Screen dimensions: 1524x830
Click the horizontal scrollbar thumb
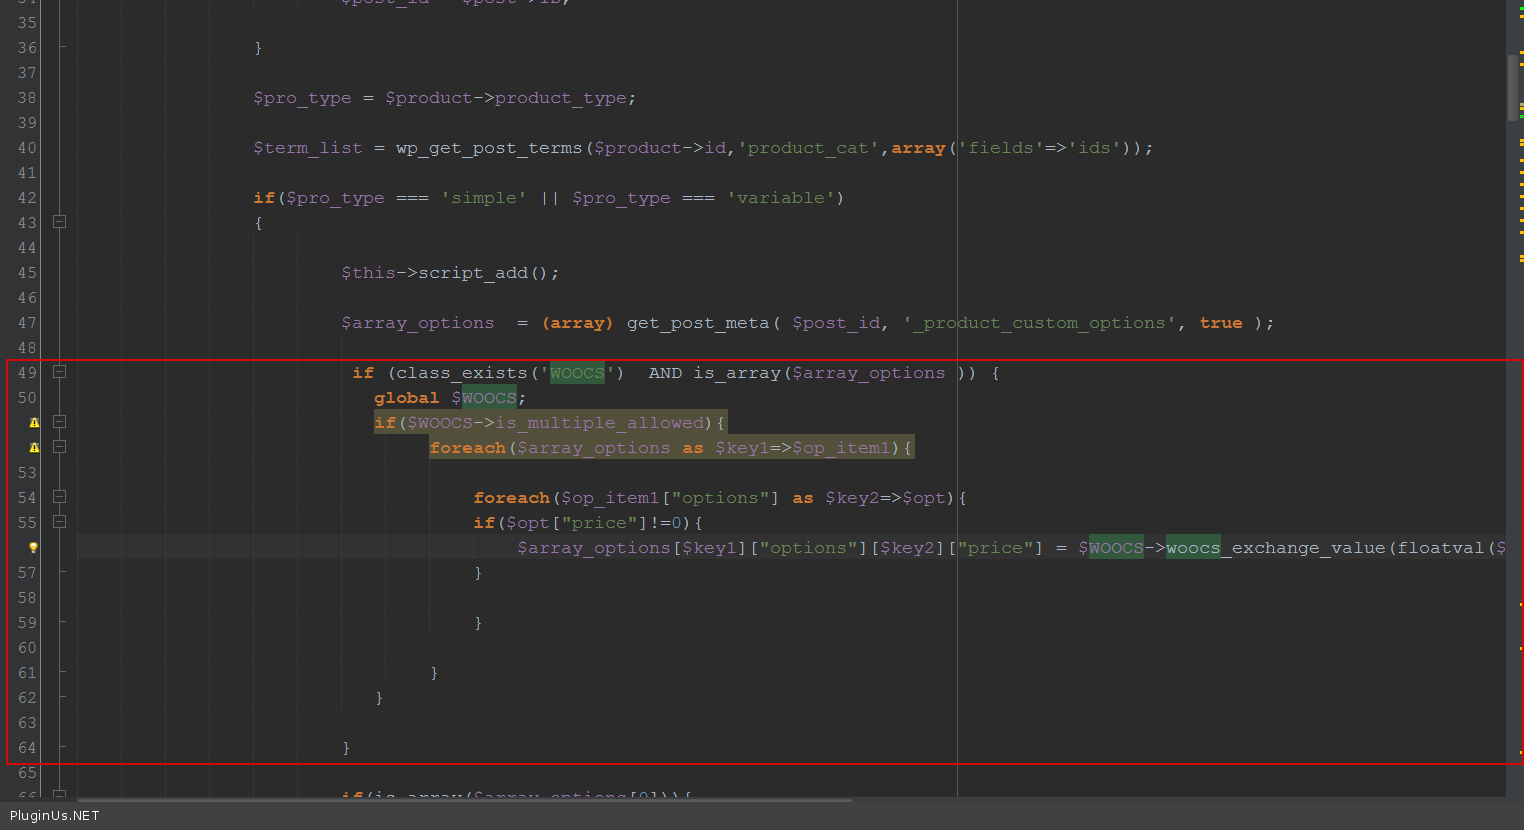point(465,800)
